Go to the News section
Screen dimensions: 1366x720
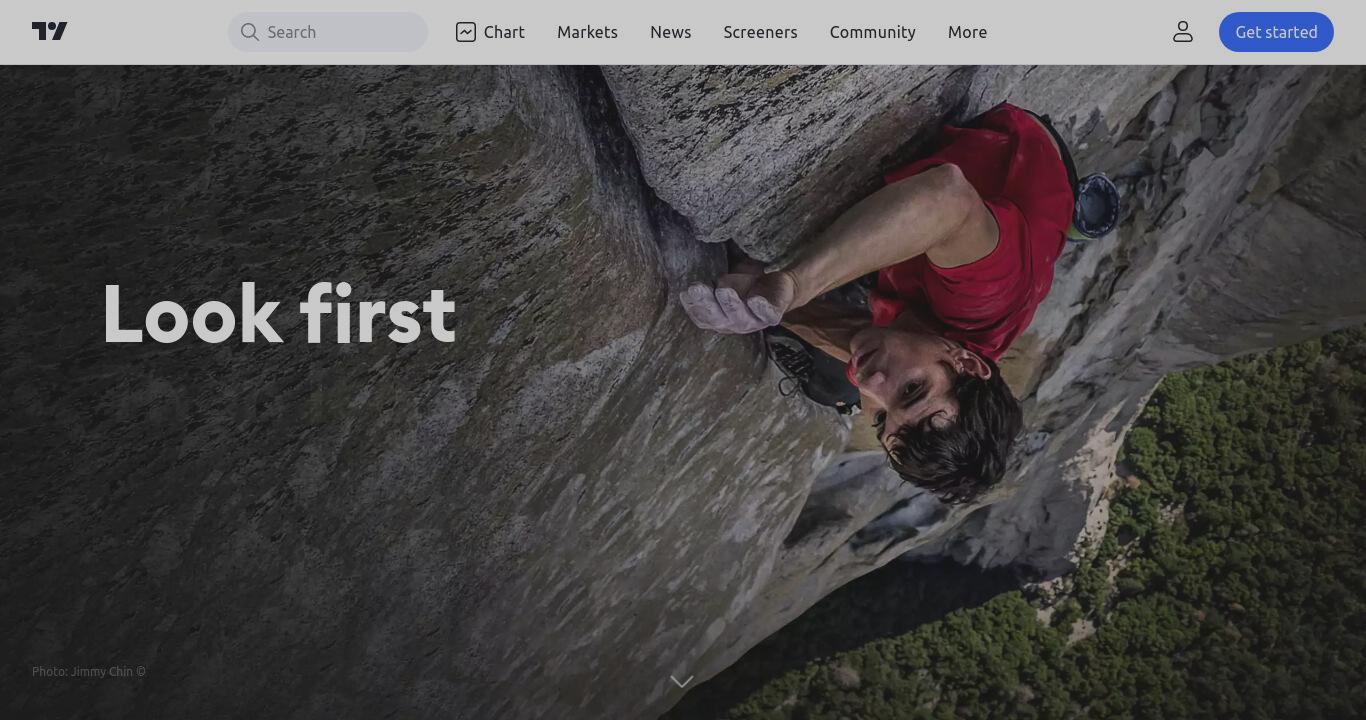670,32
